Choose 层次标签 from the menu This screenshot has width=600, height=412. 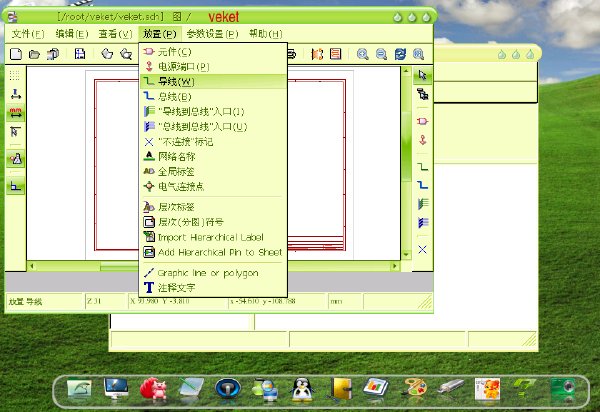pos(214,207)
